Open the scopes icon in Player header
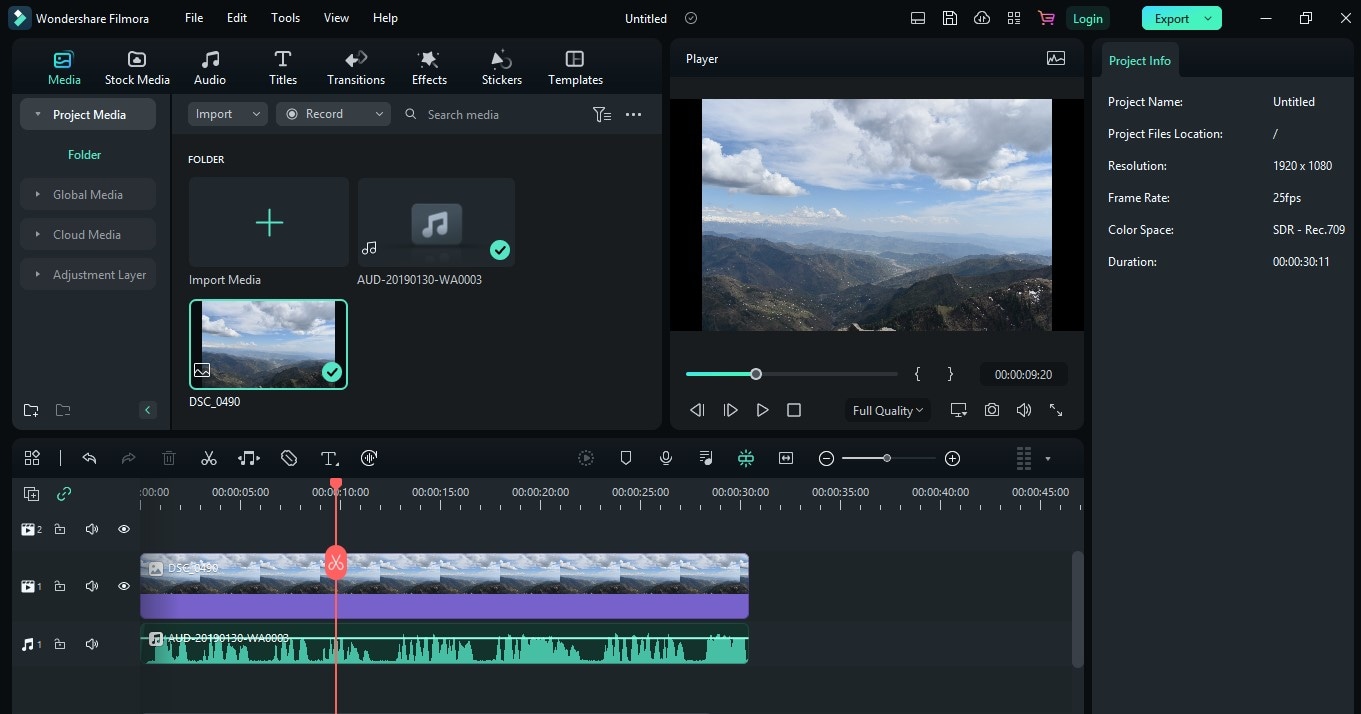The height and width of the screenshot is (714, 1361). pyautogui.click(x=1056, y=58)
